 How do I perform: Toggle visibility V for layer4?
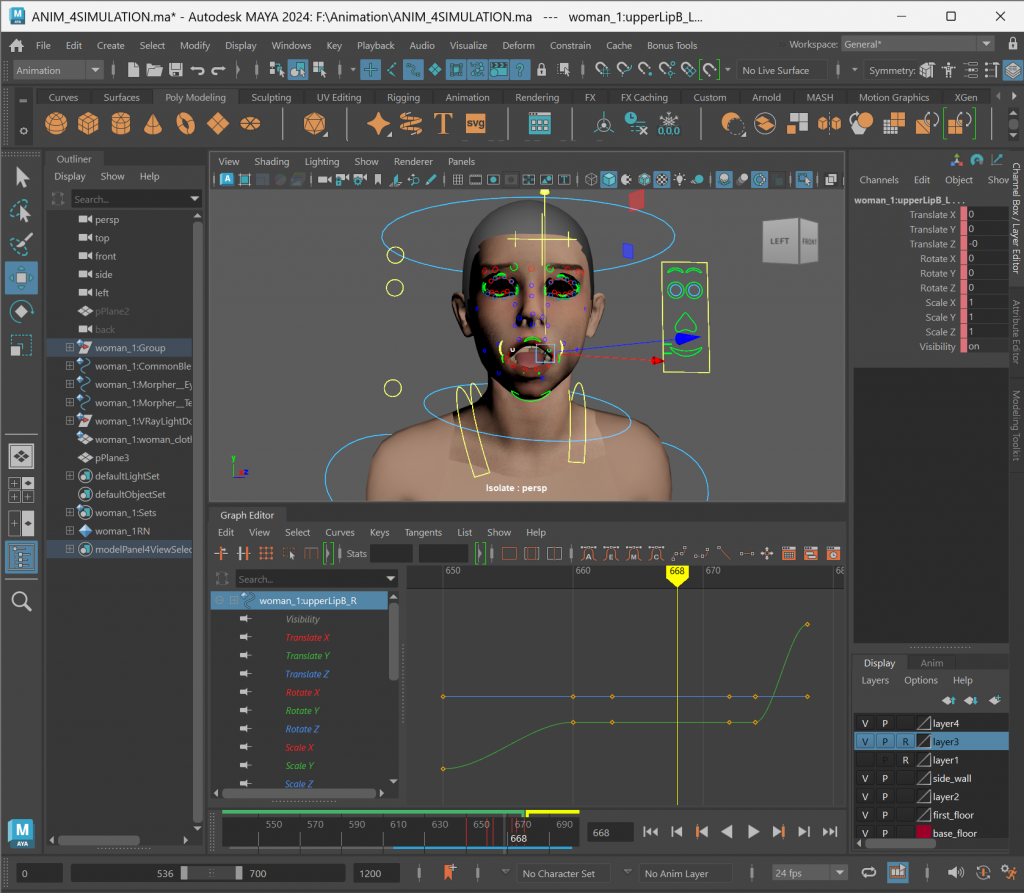865,723
